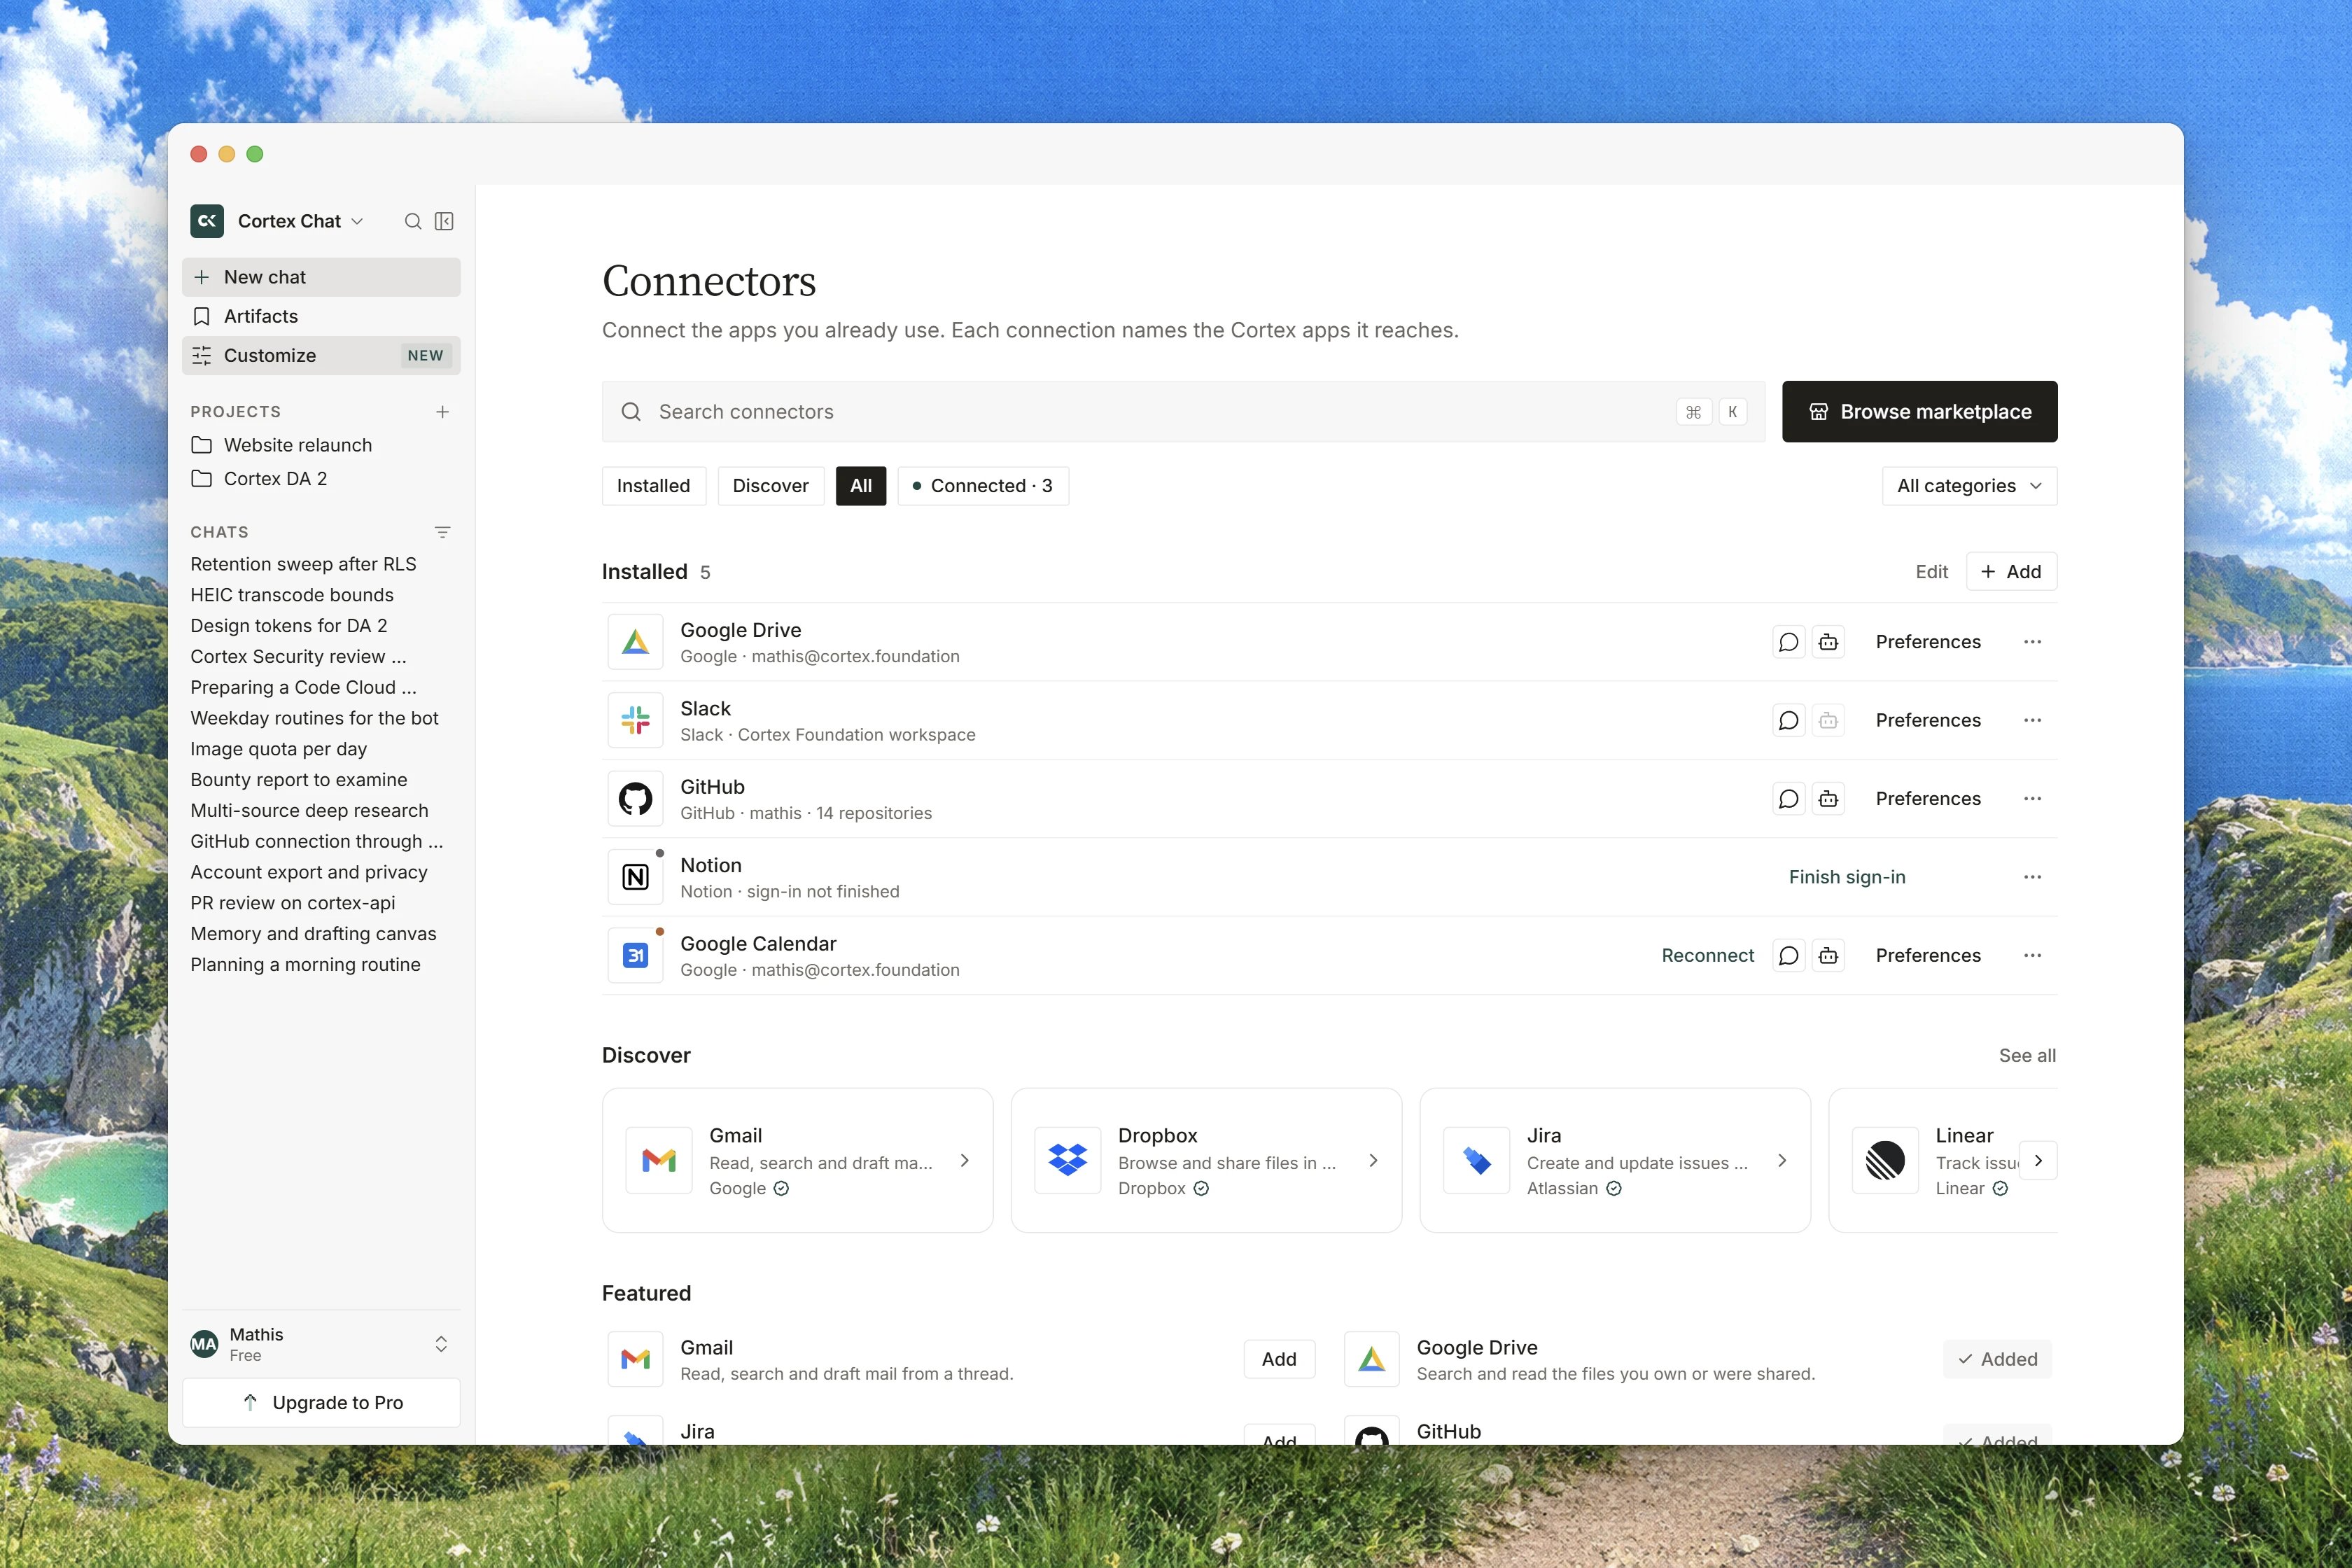Image resolution: width=2352 pixels, height=1568 pixels.
Task: Click the Dropbox icon in Discover card
Action: coord(1067,1160)
